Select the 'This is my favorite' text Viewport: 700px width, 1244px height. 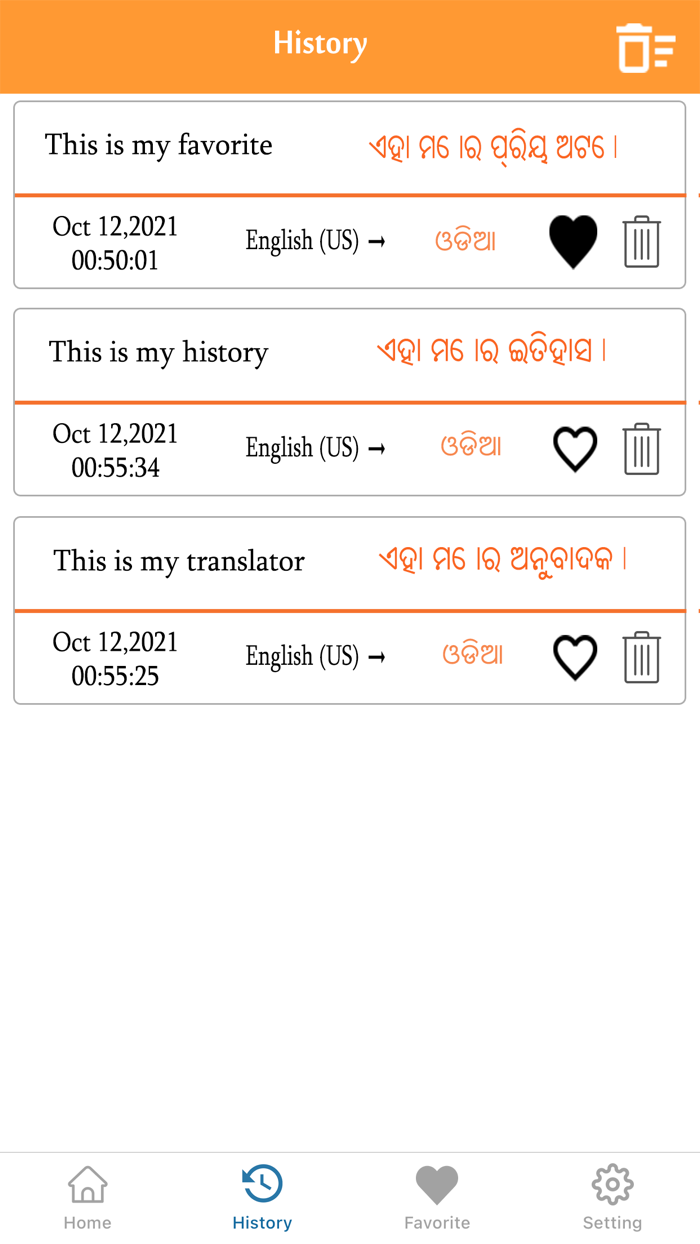[158, 146]
